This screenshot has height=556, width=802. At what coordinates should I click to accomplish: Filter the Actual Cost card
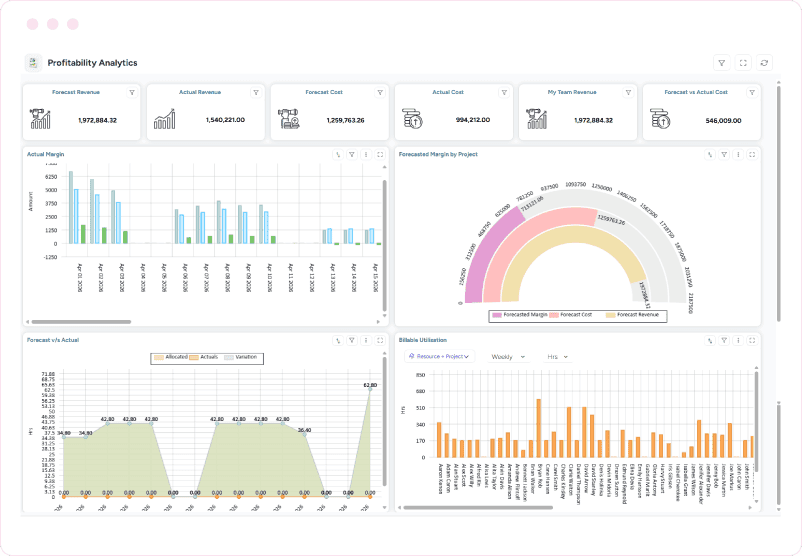(504, 93)
